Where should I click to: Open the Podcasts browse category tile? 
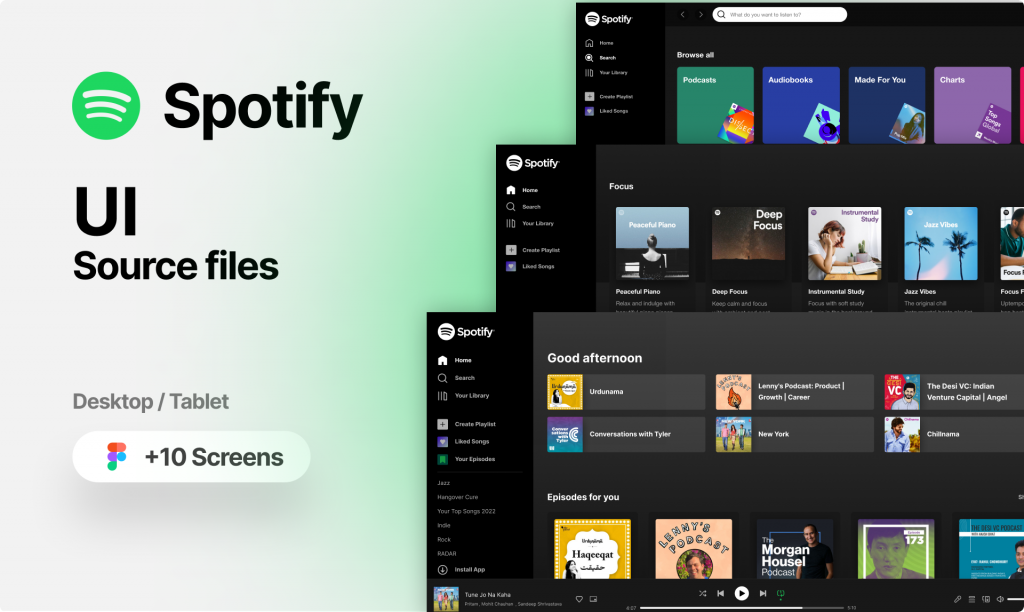(715, 105)
